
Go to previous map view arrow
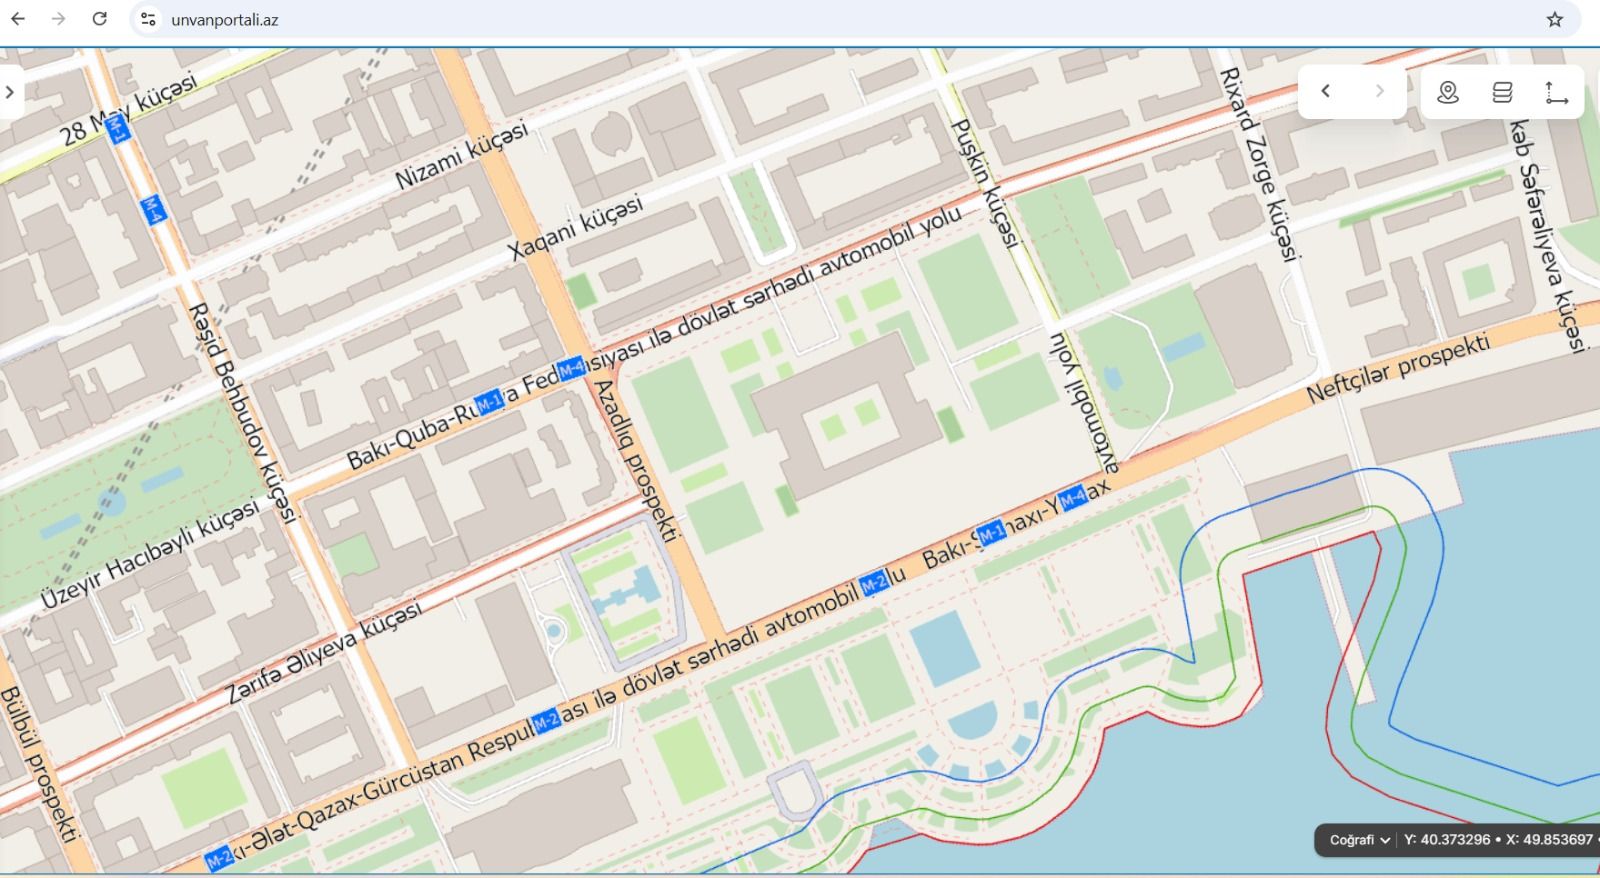pos(1326,92)
